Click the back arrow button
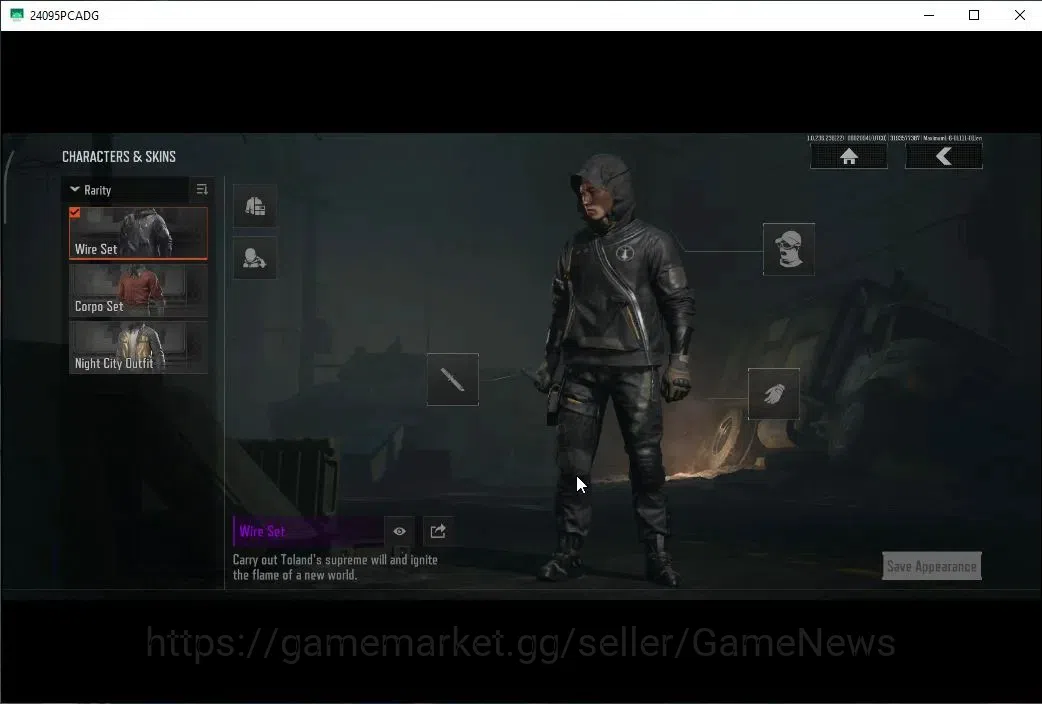 click(x=944, y=156)
